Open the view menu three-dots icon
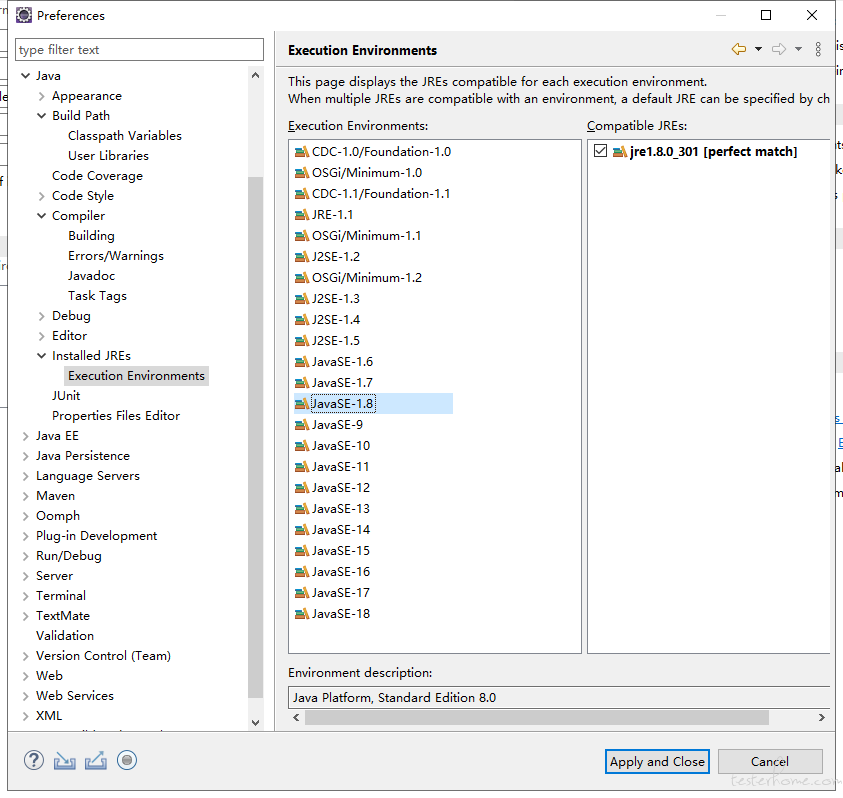Image resolution: width=843 pixels, height=798 pixels. pyautogui.click(x=818, y=49)
